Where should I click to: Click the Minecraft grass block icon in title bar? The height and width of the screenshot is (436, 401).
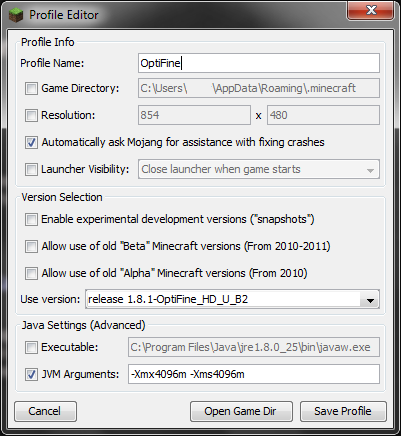coord(16,15)
